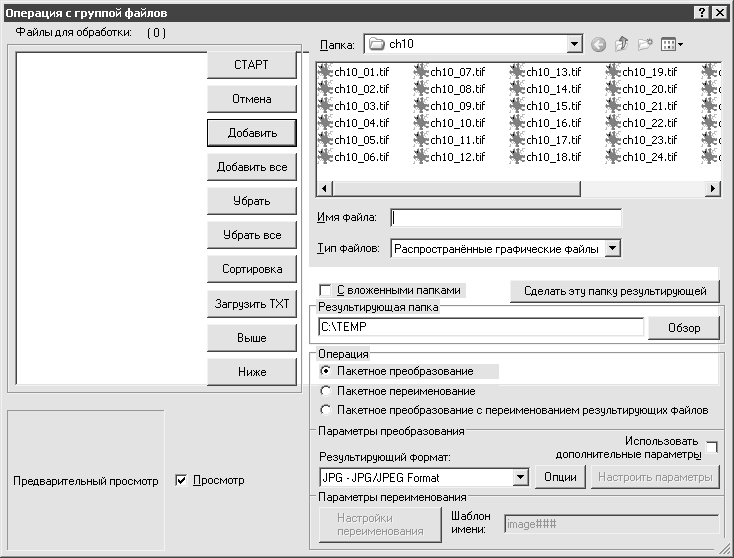Click the icon of ch10_06.tif

coord(325,156)
